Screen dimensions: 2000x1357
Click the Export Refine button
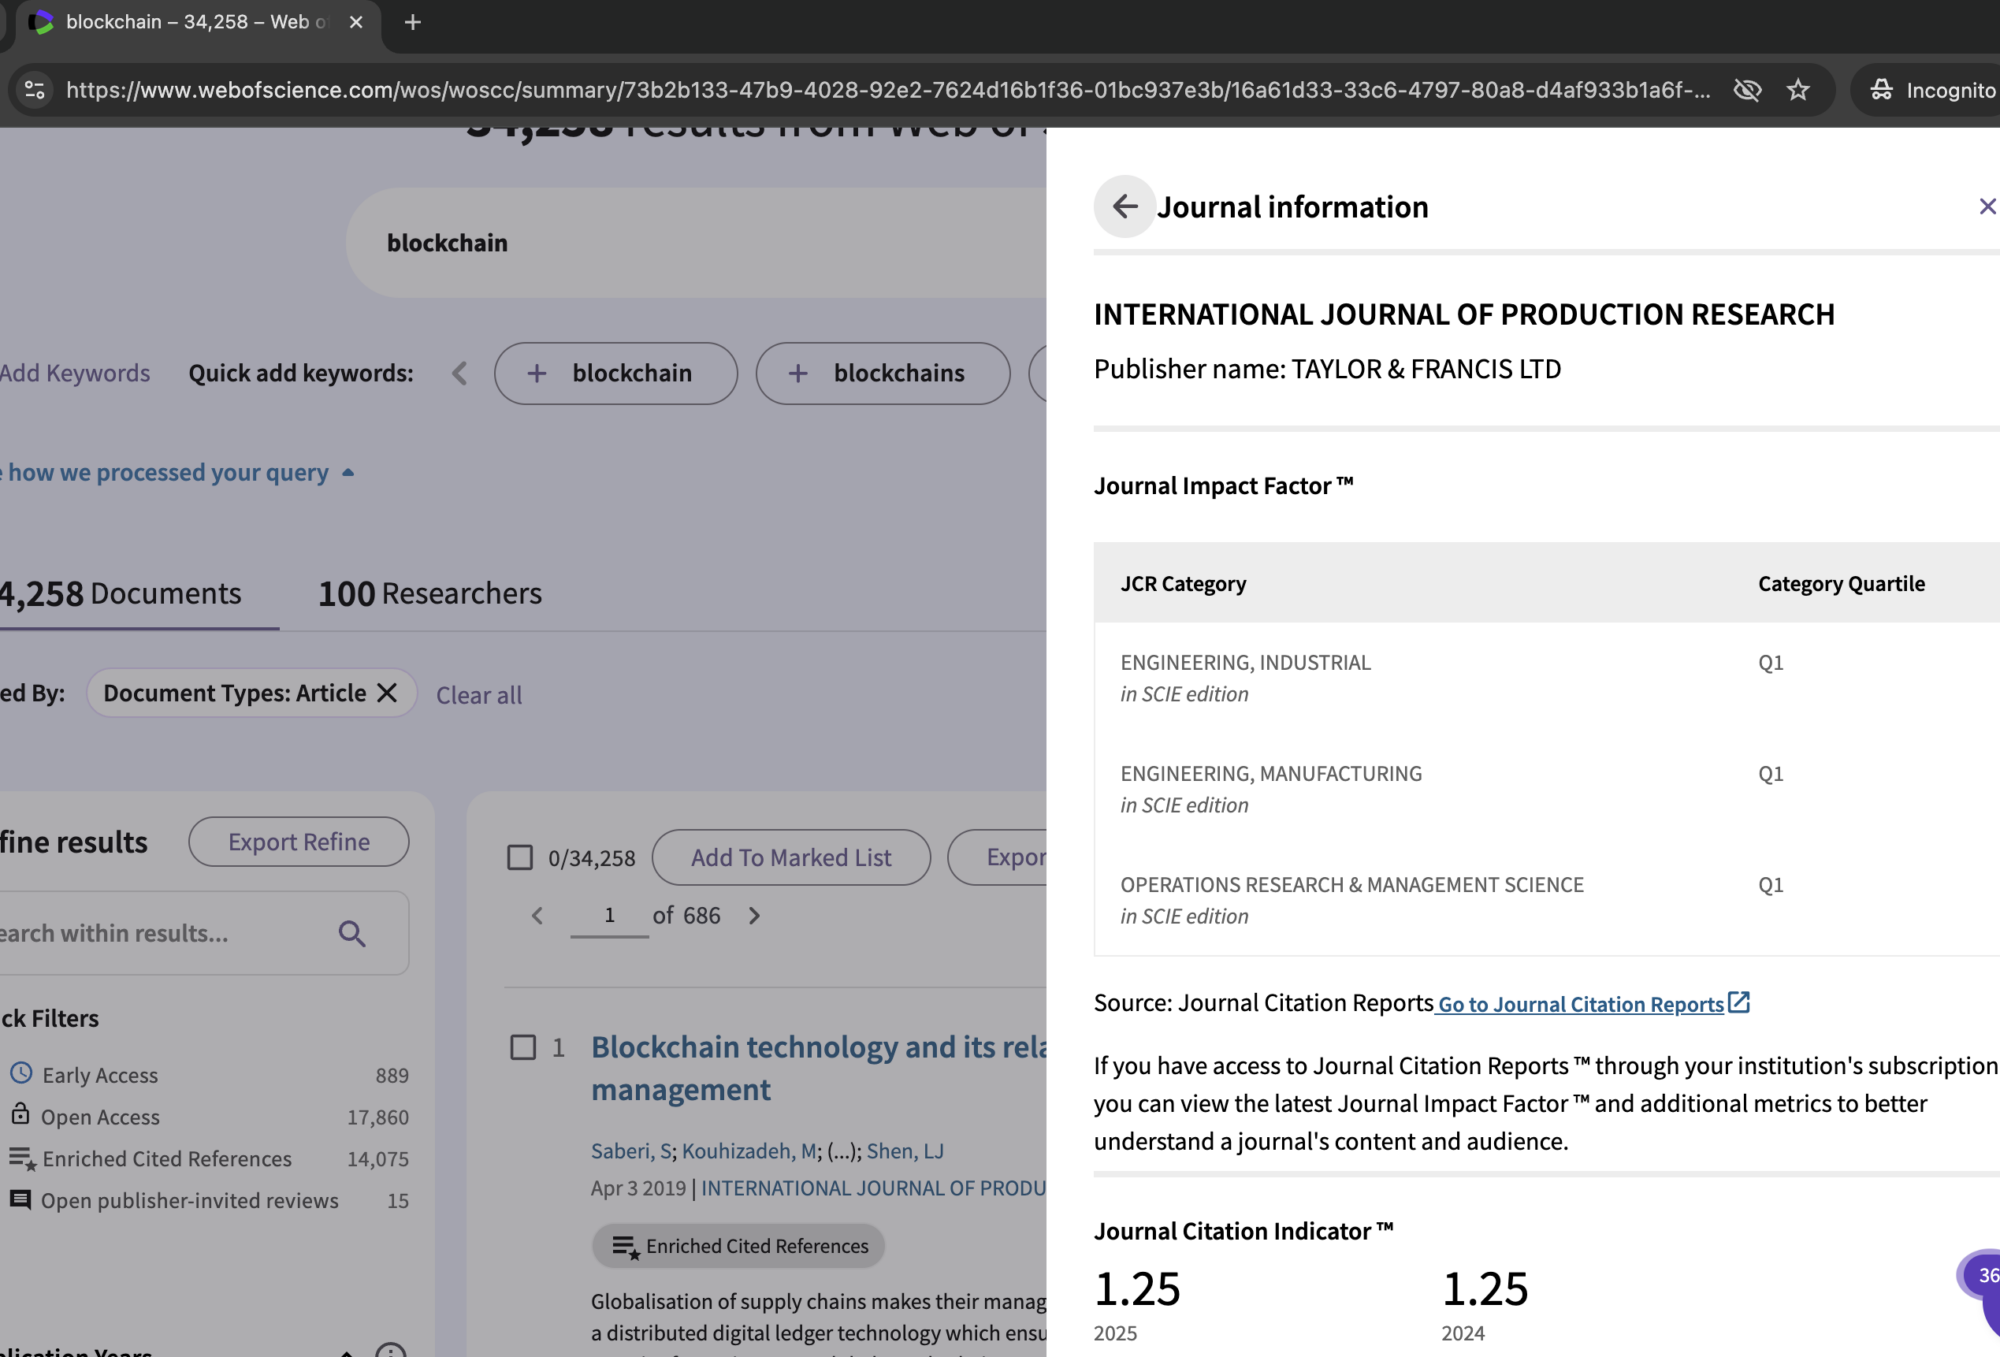tap(299, 842)
